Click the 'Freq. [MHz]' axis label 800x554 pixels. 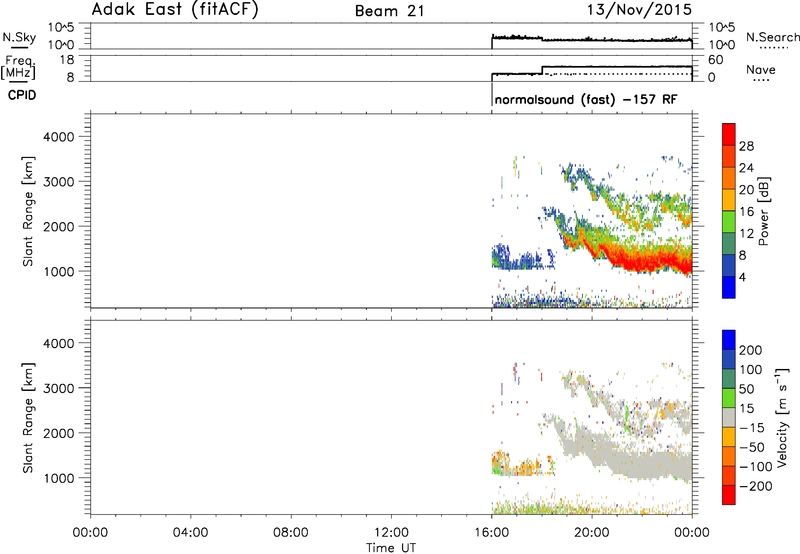pos(18,68)
